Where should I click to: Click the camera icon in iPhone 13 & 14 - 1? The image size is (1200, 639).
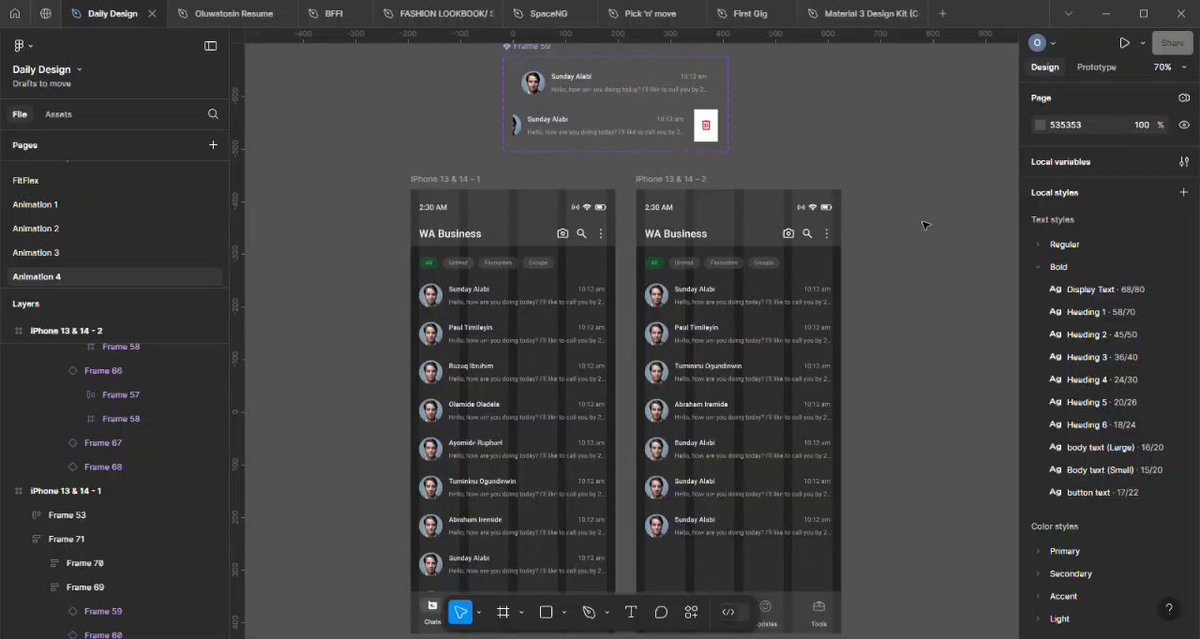(x=563, y=233)
